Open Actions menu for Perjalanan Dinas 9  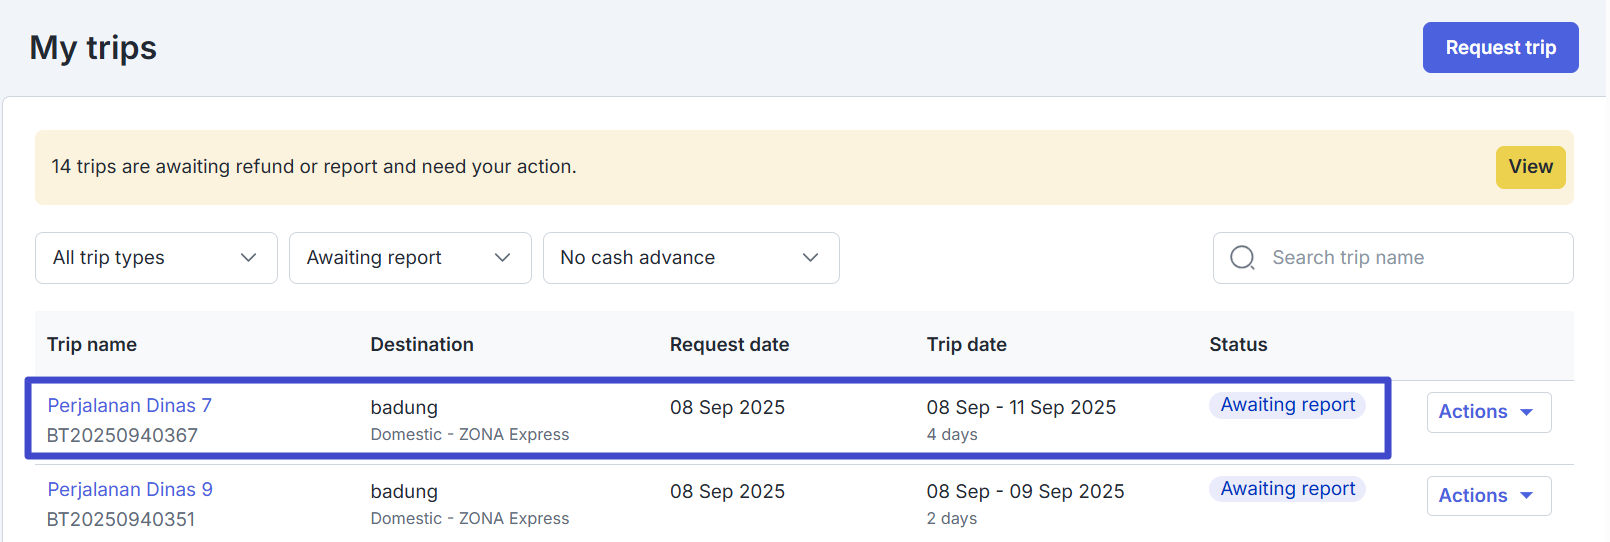[x=1488, y=496]
